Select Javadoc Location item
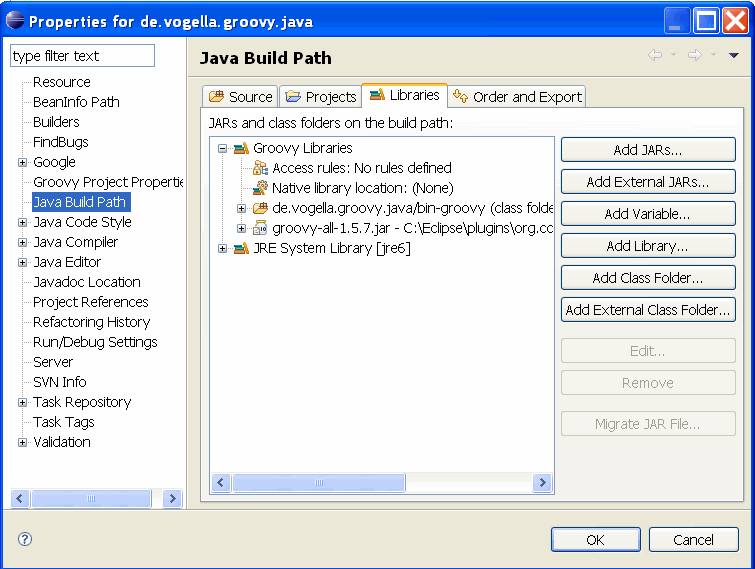 (x=87, y=282)
